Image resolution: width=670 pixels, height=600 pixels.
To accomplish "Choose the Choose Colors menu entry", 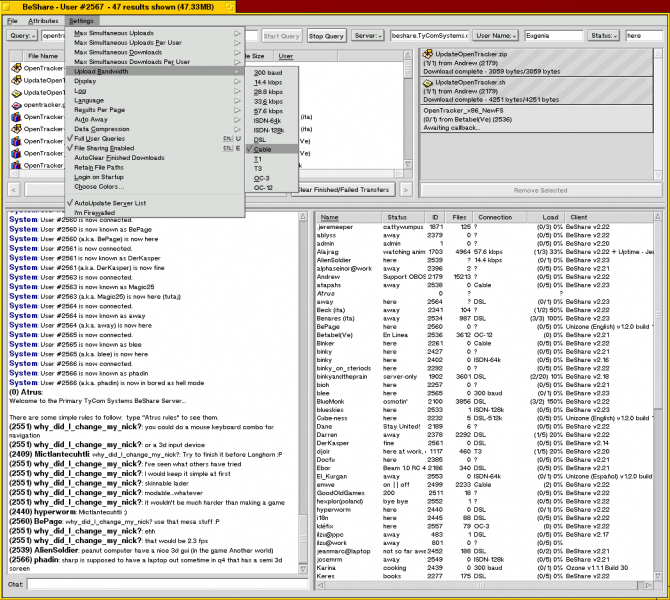I will (155, 187).
